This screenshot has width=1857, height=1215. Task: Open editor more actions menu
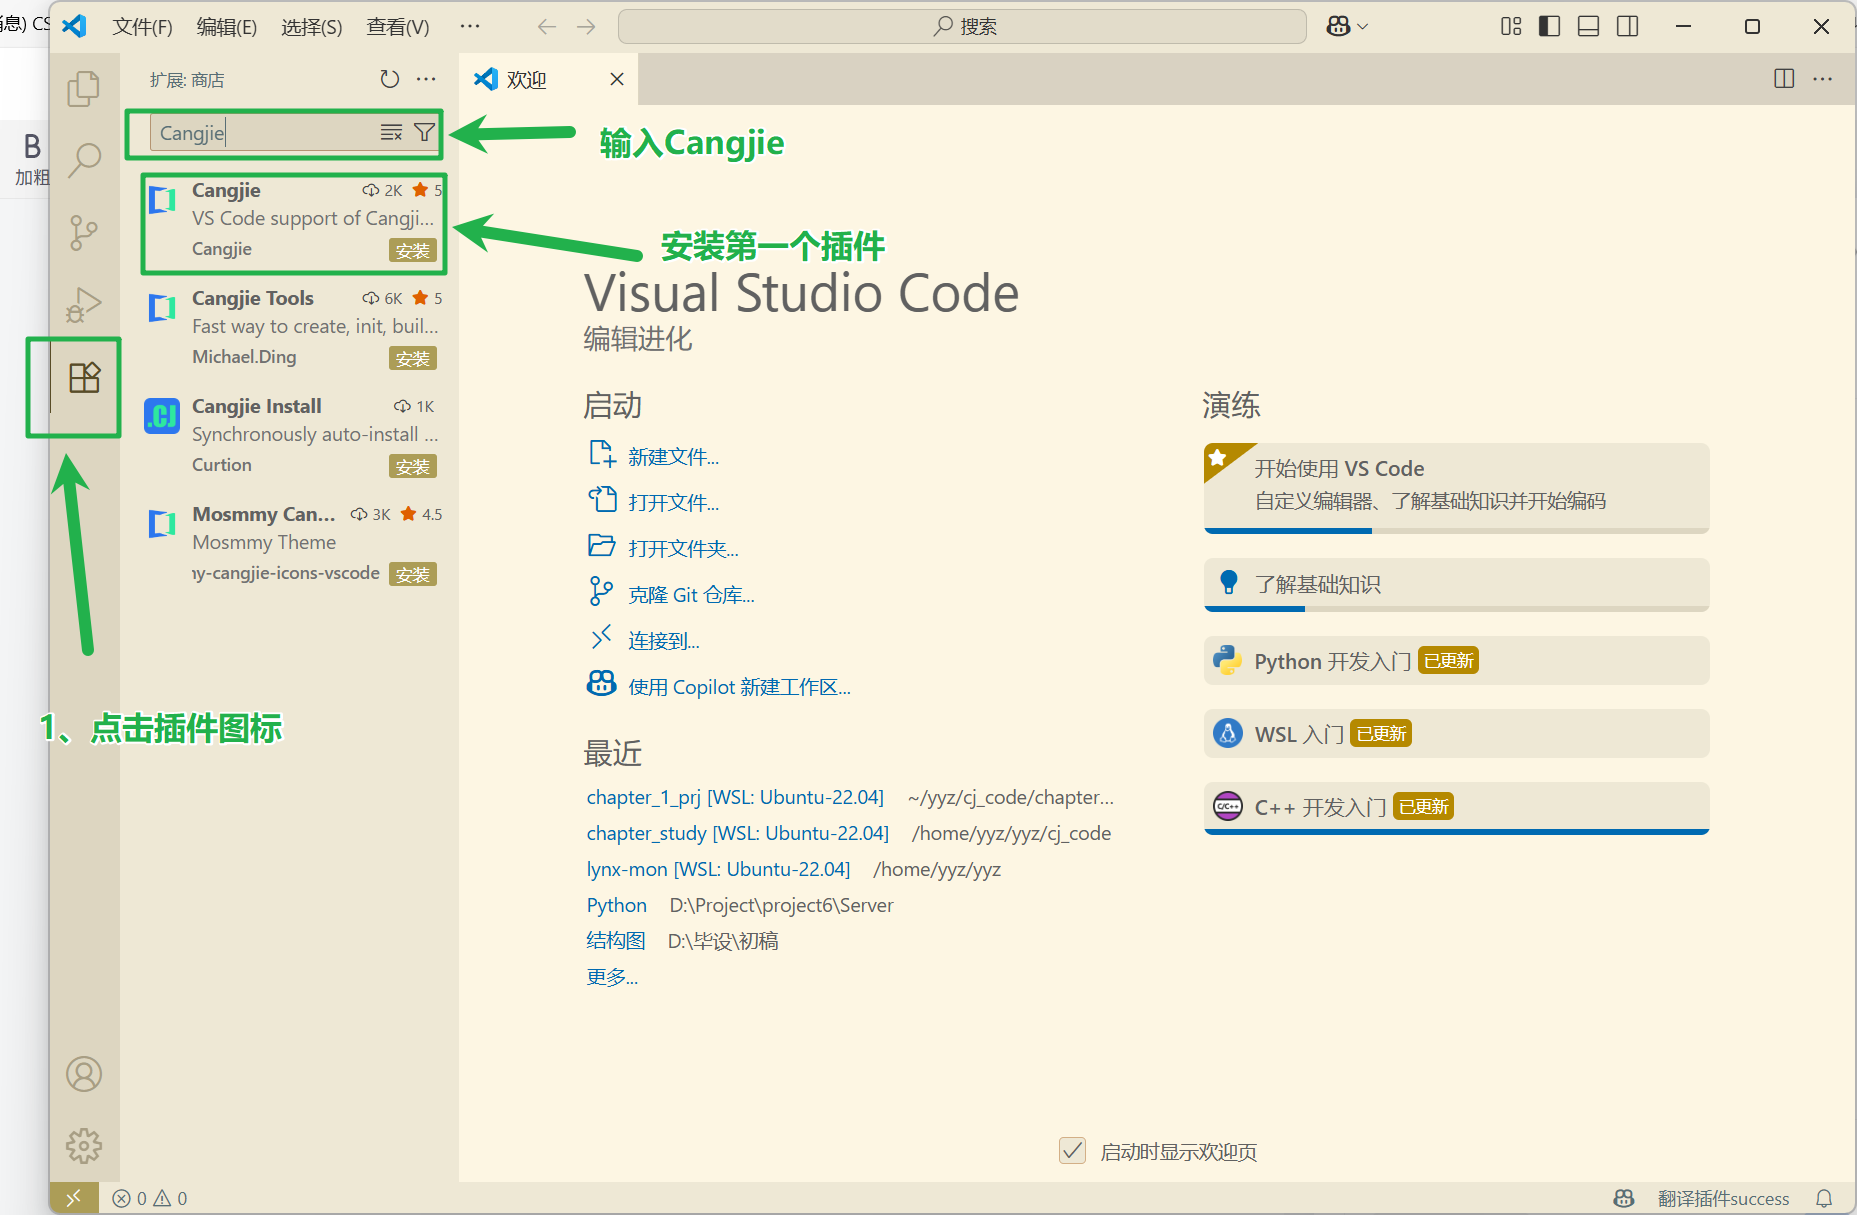(x=1823, y=79)
